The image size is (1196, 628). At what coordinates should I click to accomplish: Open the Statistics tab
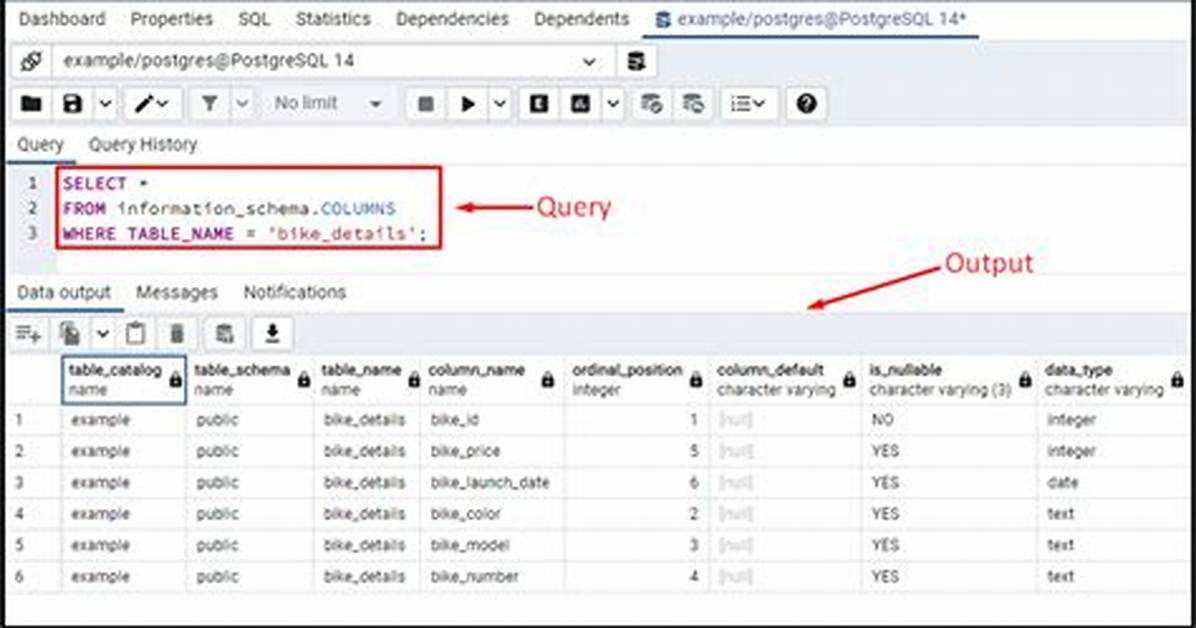pos(333,19)
